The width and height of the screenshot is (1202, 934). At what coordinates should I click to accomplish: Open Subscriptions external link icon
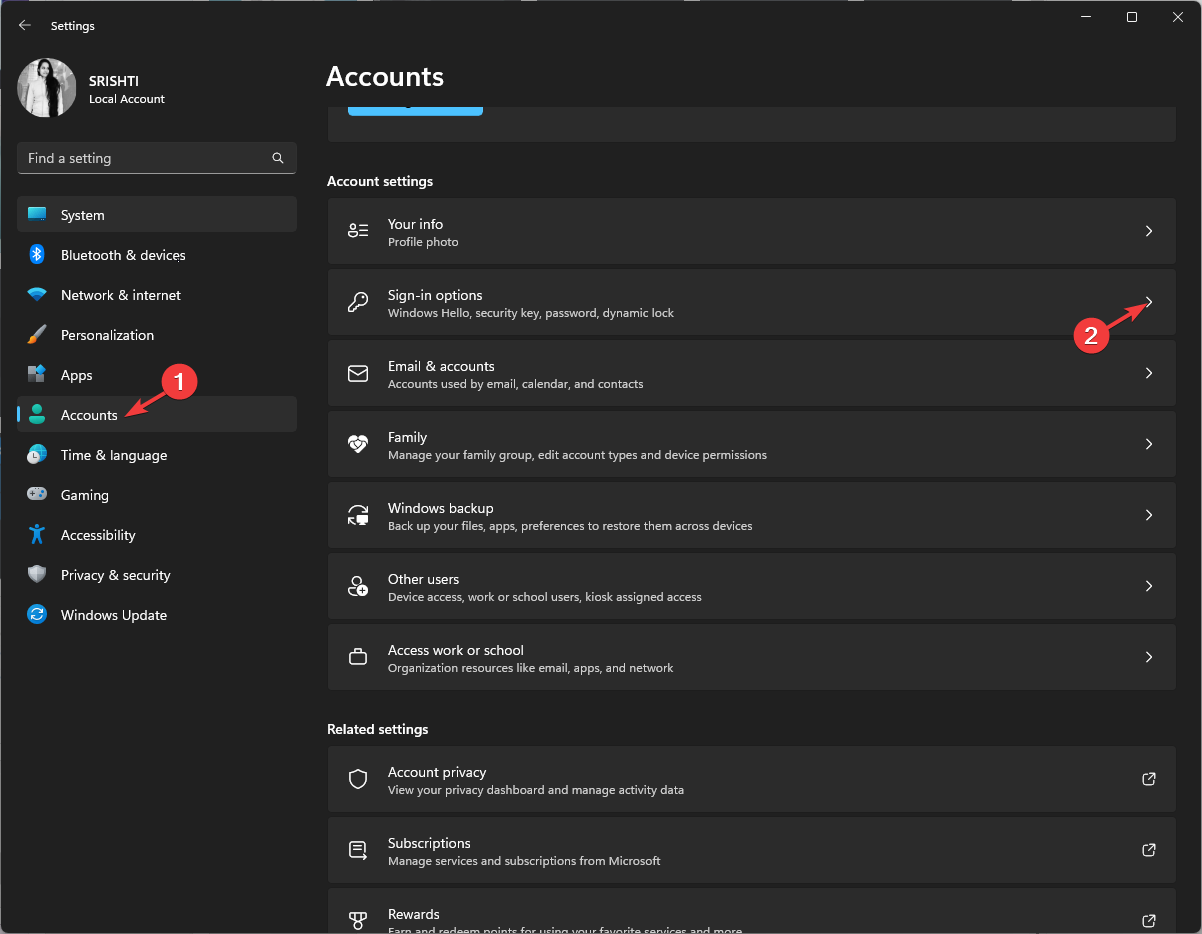coord(1149,850)
